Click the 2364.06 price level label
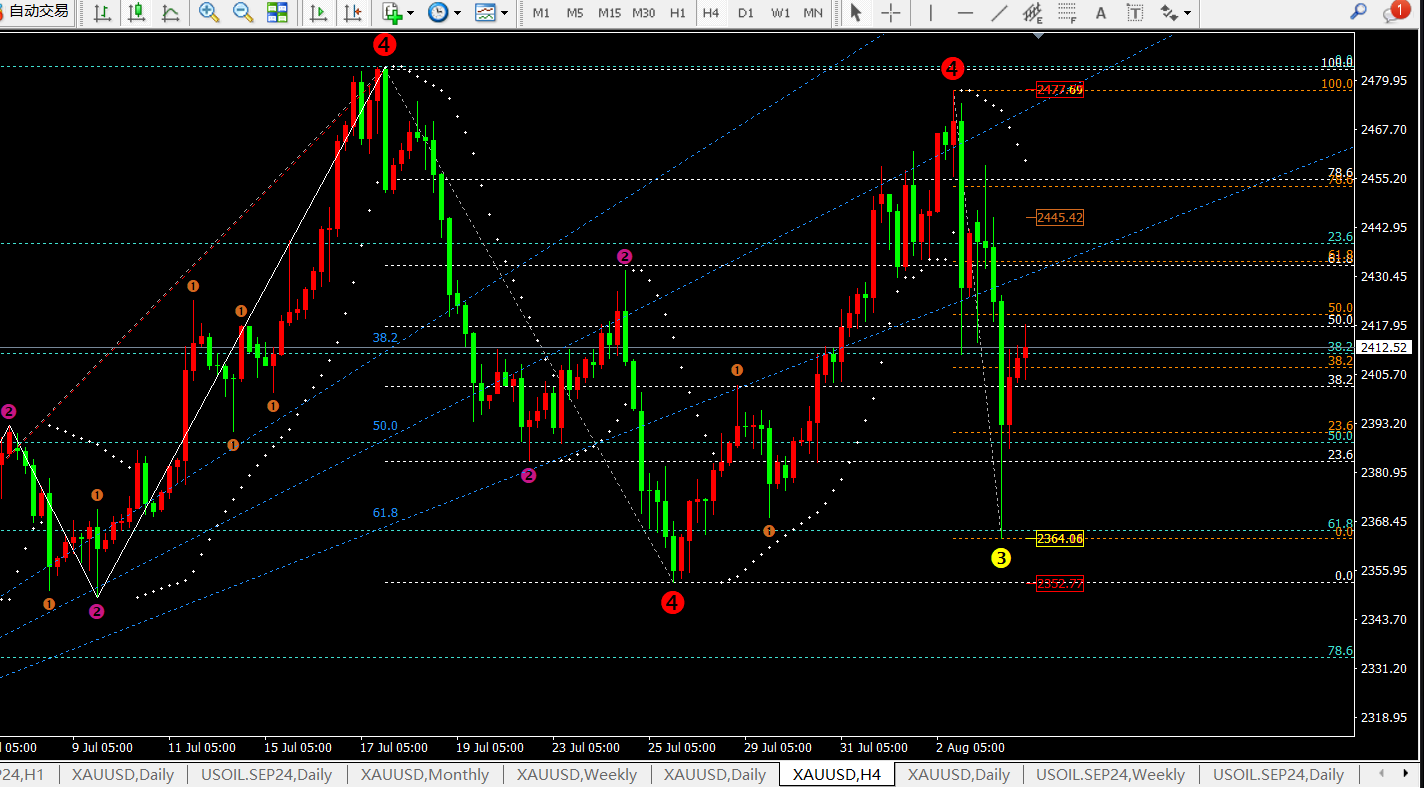Image resolution: width=1424 pixels, height=788 pixels. point(1059,539)
